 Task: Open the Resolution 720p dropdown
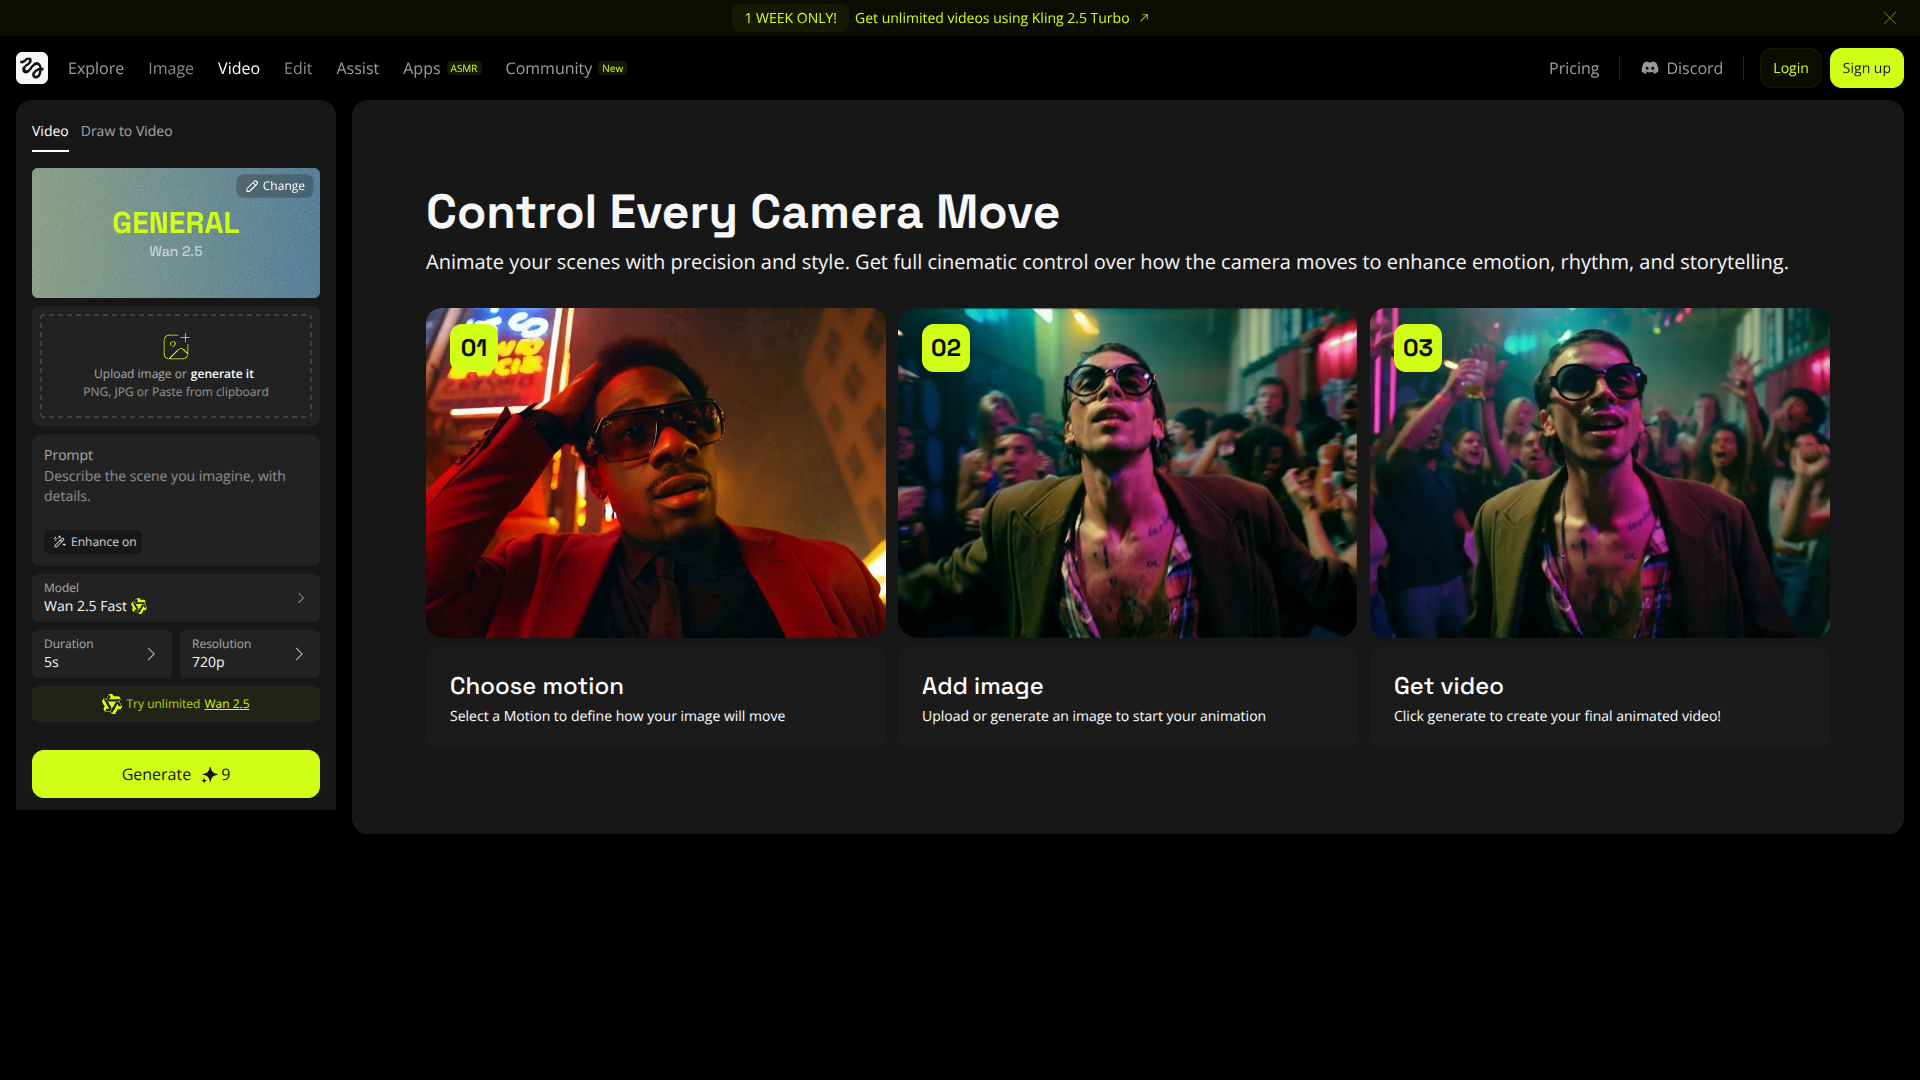[x=249, y=654]
